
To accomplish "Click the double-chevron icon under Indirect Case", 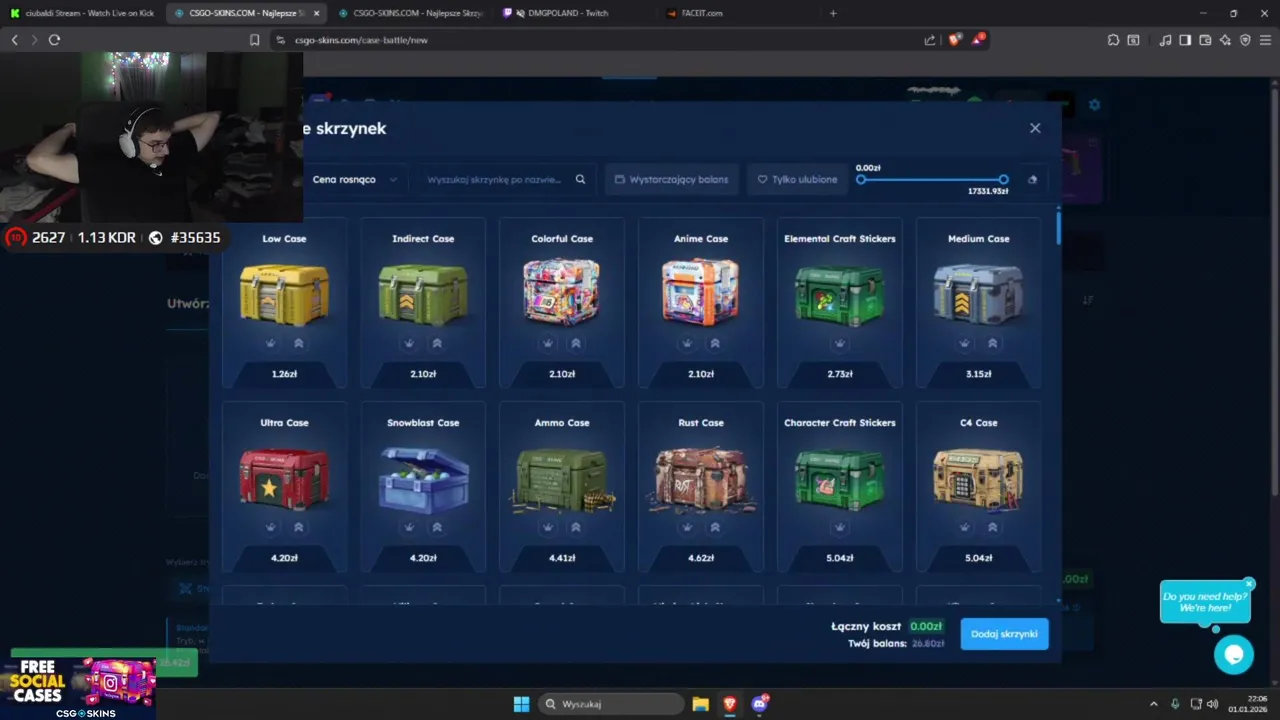I will point(437,343).
